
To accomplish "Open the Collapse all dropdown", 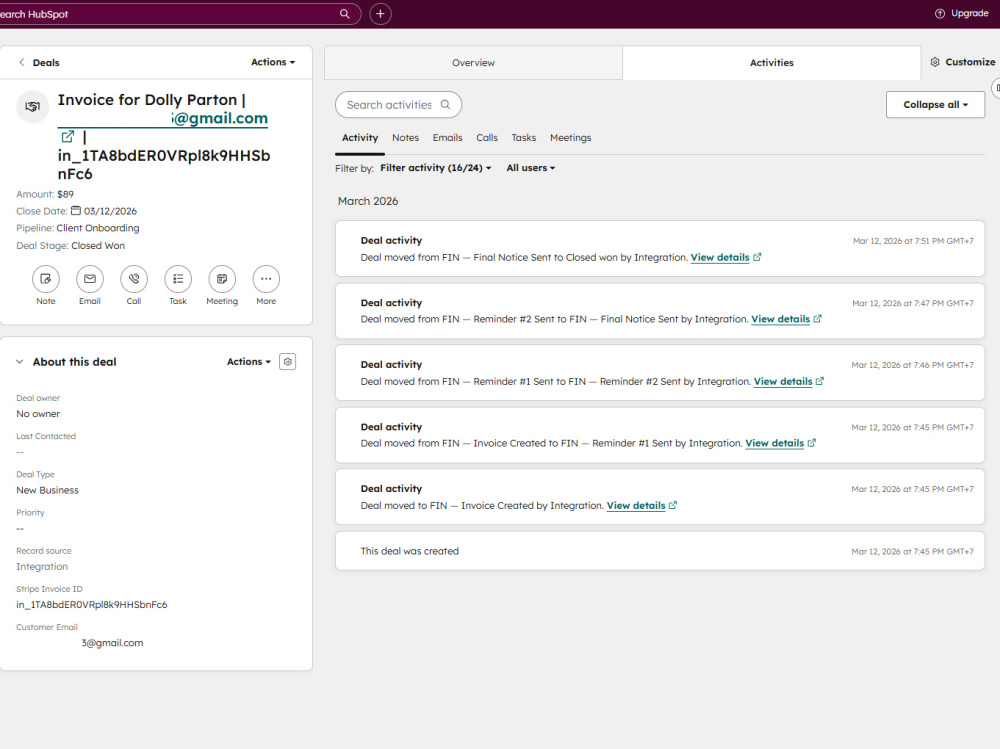I will pos(935,105).
